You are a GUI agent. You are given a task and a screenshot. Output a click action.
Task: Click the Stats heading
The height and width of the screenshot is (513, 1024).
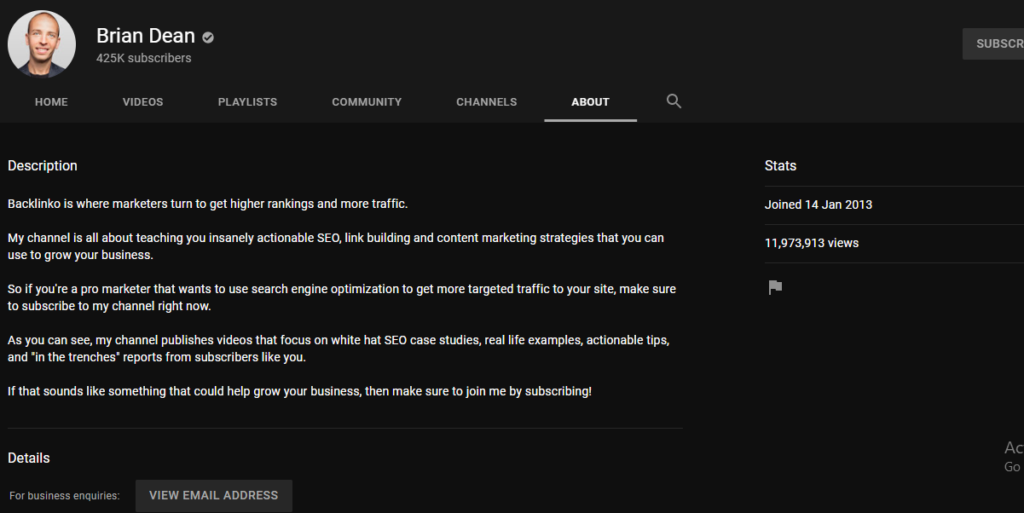[x=780, y=166]
